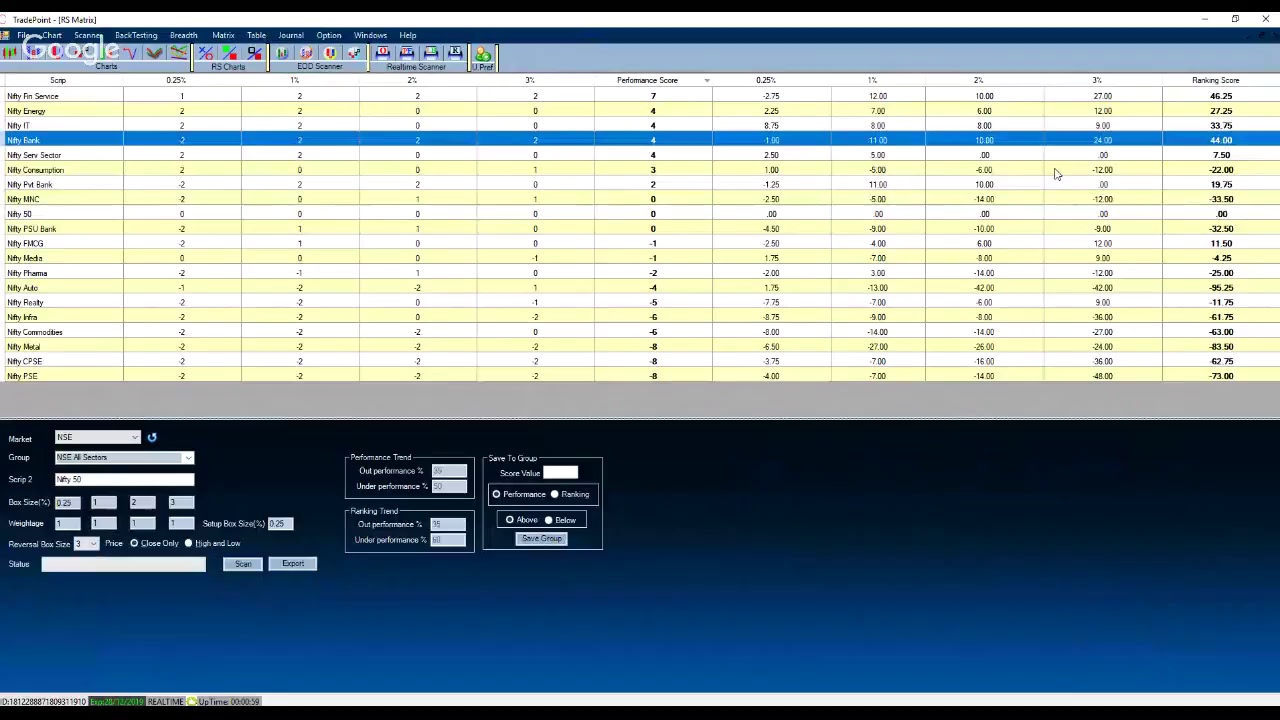The image size is (1280, 720).
Task: Click Performance Trend Out performance % field
Action: point(449,471)
